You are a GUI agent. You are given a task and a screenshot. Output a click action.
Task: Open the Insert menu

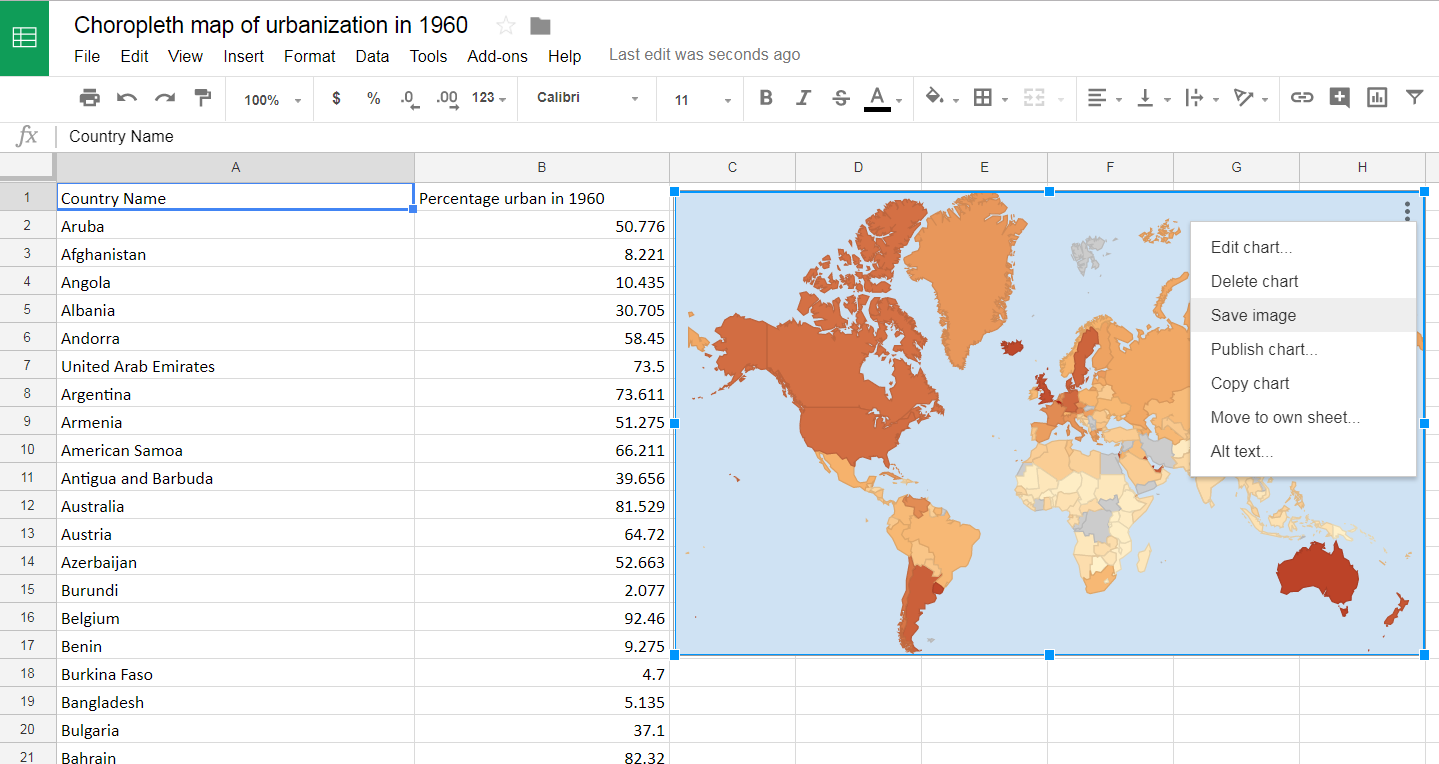point(243,56)
